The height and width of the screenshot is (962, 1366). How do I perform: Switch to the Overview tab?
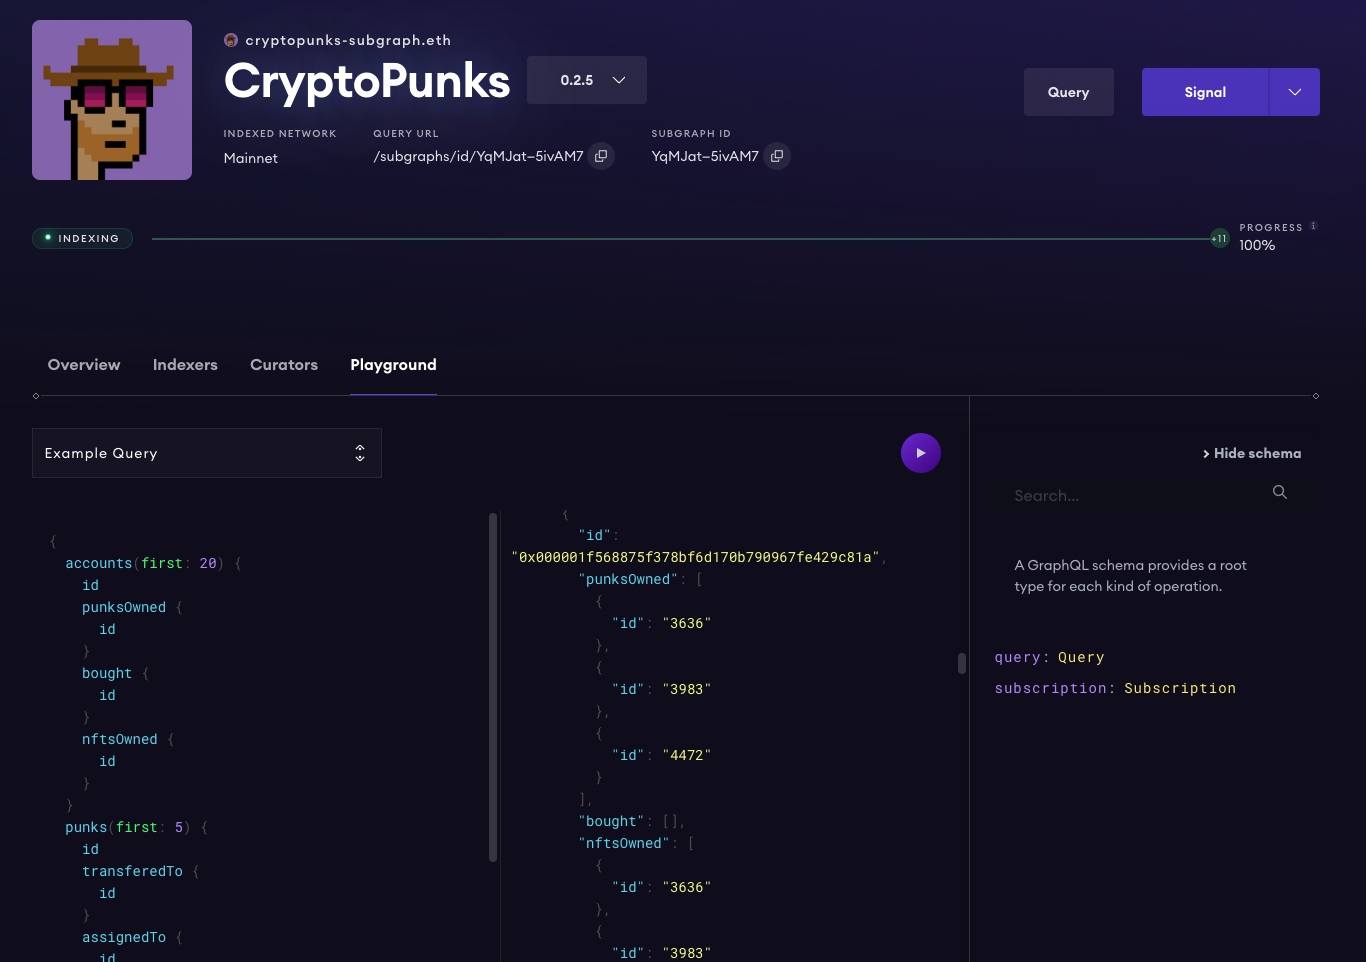click(x=84, y=365)
